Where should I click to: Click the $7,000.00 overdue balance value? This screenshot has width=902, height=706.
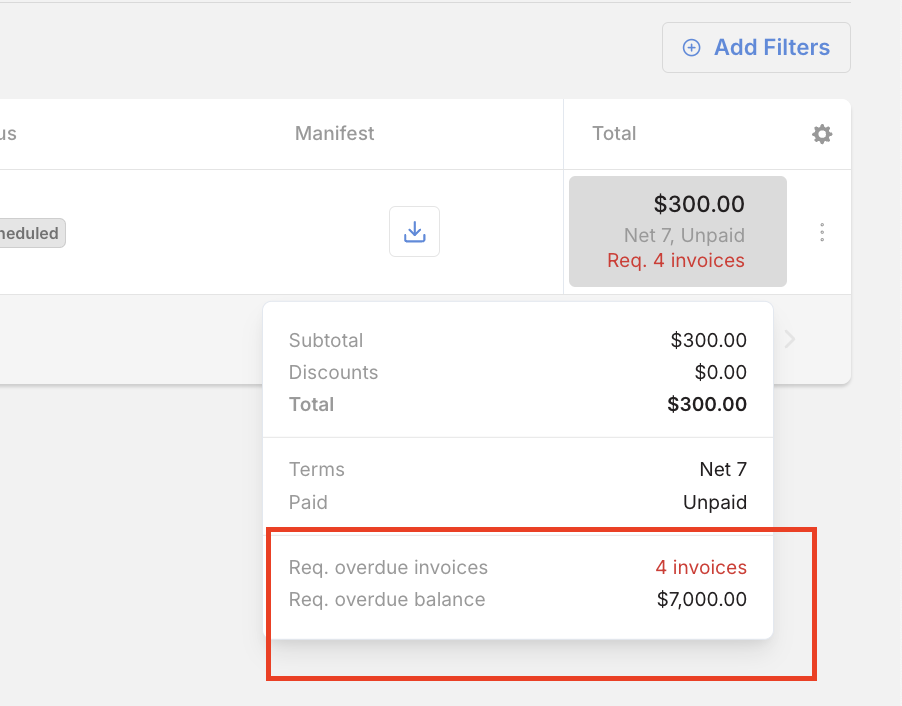tap(701, 600)
